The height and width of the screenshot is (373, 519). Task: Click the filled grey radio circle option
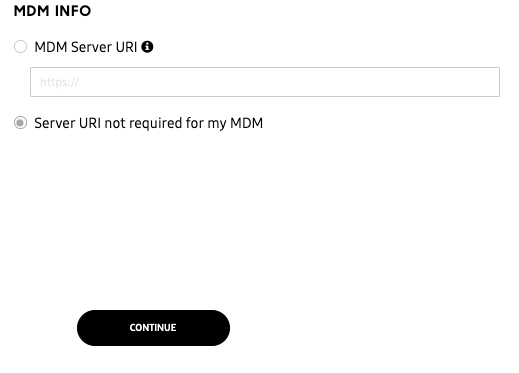pyautogui.click(x=20, y=123)
